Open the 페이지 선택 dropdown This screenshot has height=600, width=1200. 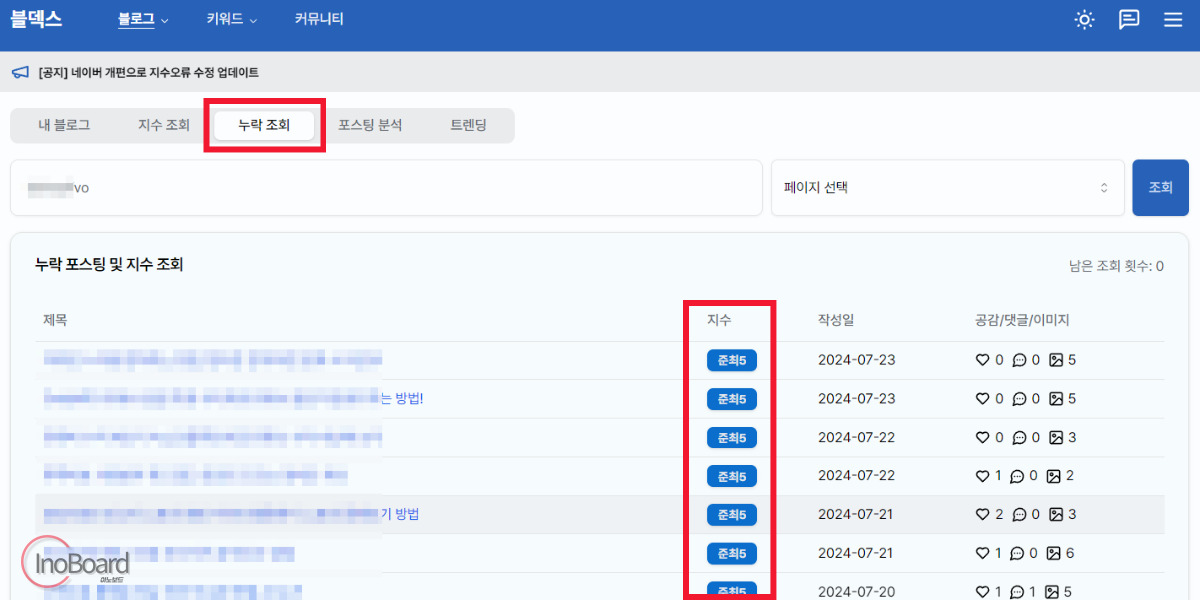pos(948,187)
